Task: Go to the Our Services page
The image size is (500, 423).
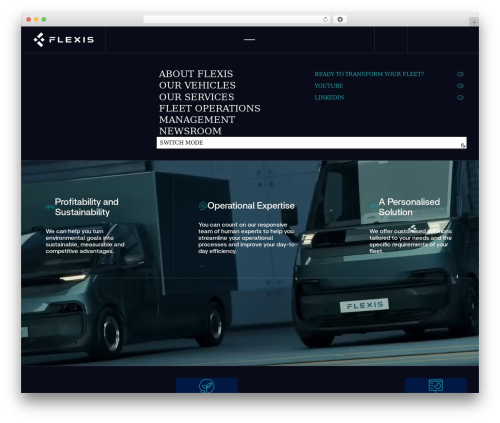Action: [197, 97]
